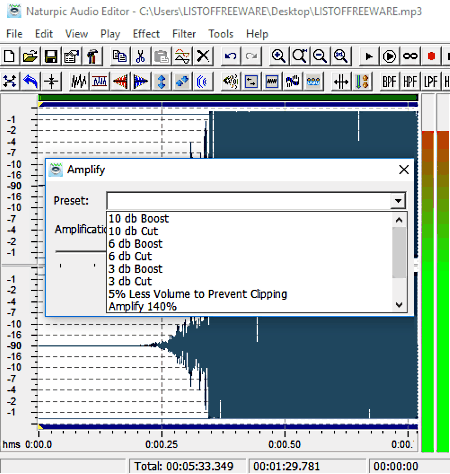
Task: Toggle loop playback infinity icon
Action: (410, 56)
